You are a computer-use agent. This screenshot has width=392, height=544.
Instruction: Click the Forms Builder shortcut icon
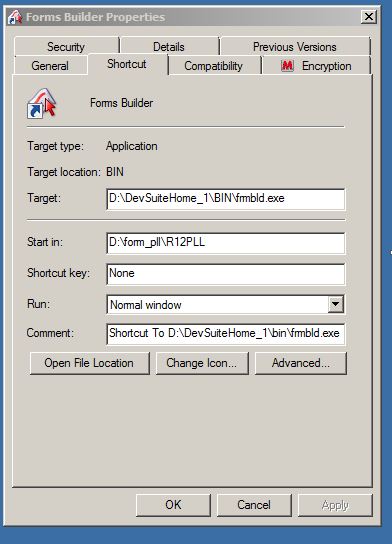click(x=42, y=103)
